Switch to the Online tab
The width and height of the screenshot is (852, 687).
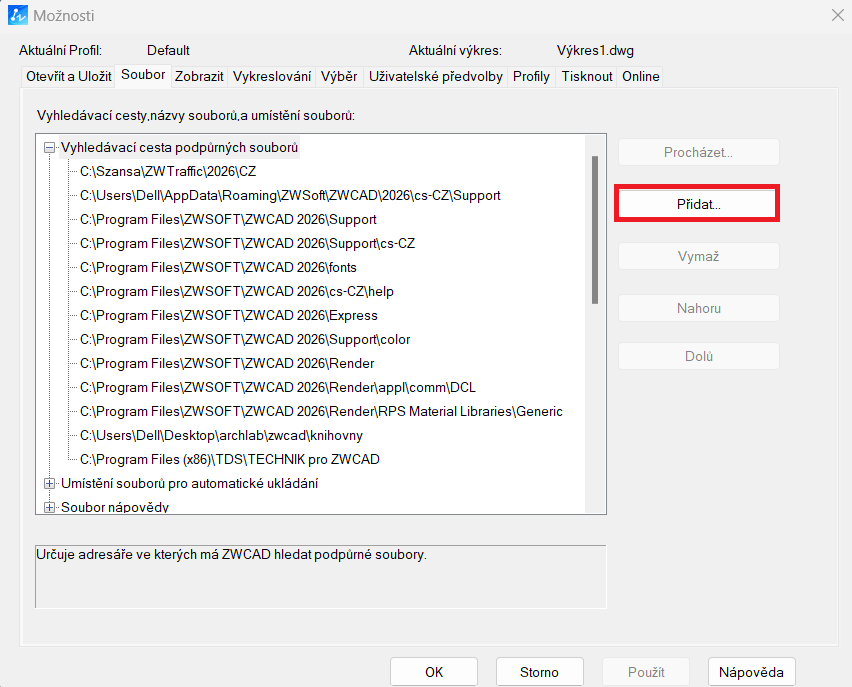(641, 77)
